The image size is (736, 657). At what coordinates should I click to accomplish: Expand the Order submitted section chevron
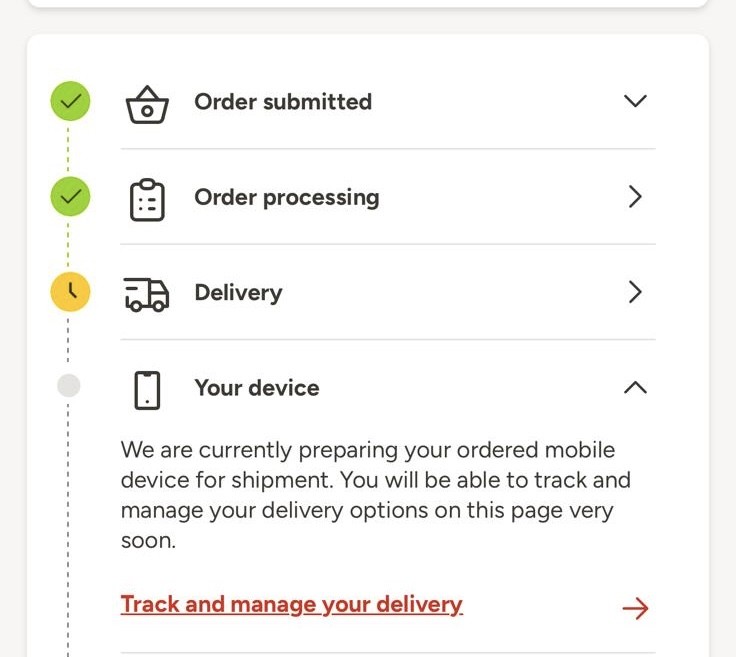point(635,101)
